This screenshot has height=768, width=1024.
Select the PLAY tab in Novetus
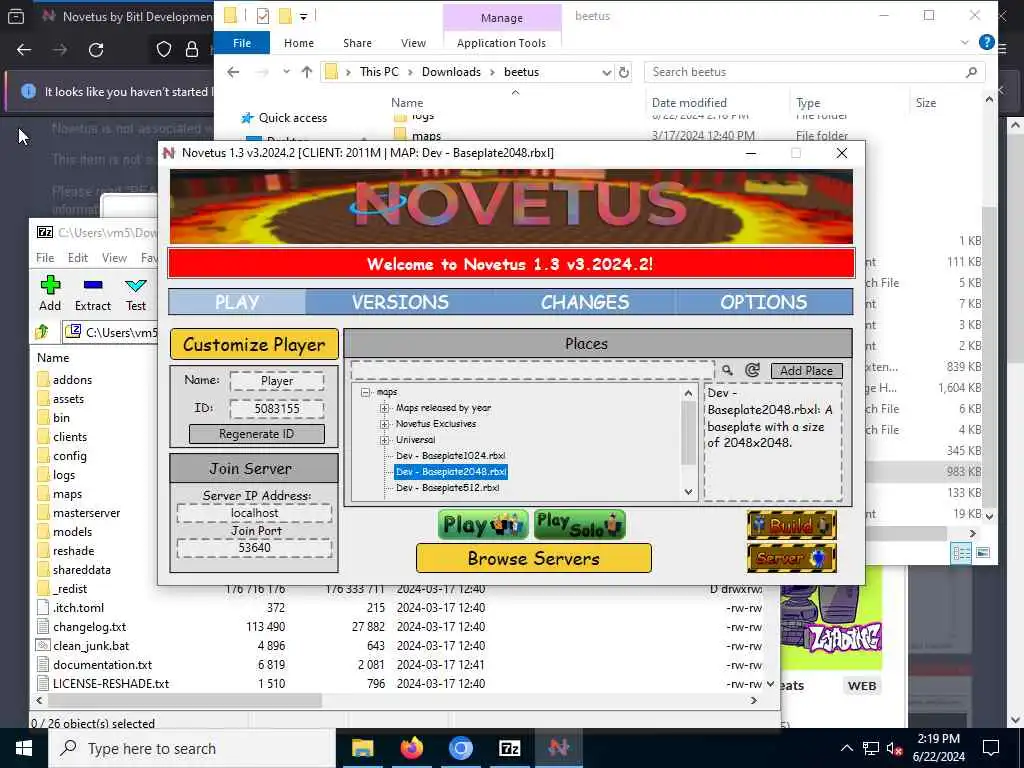[237, 302]
